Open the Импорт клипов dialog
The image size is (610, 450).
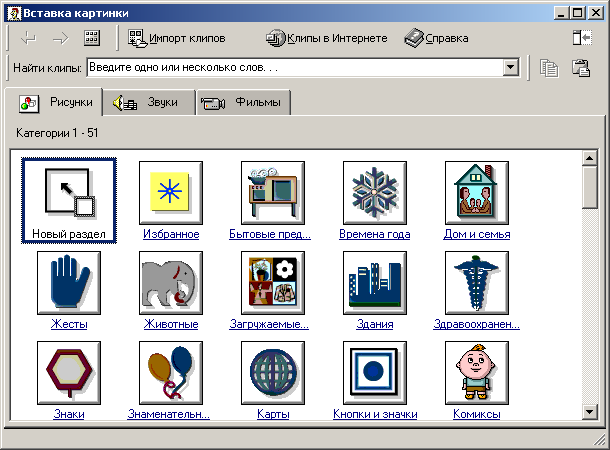(177, 38)
